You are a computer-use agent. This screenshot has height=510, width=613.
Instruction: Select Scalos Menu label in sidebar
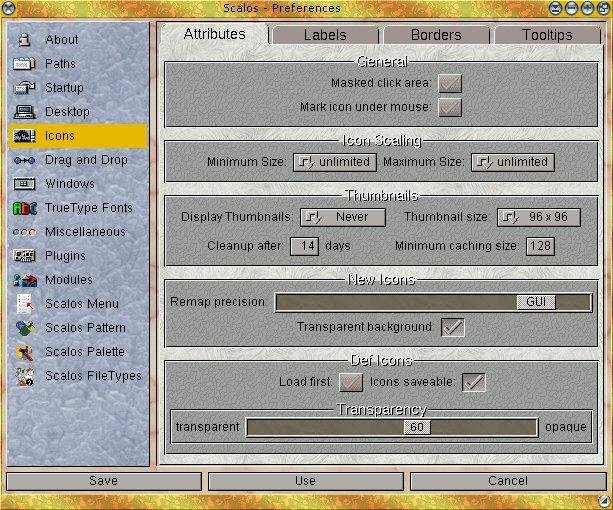(x=82, y=304)
